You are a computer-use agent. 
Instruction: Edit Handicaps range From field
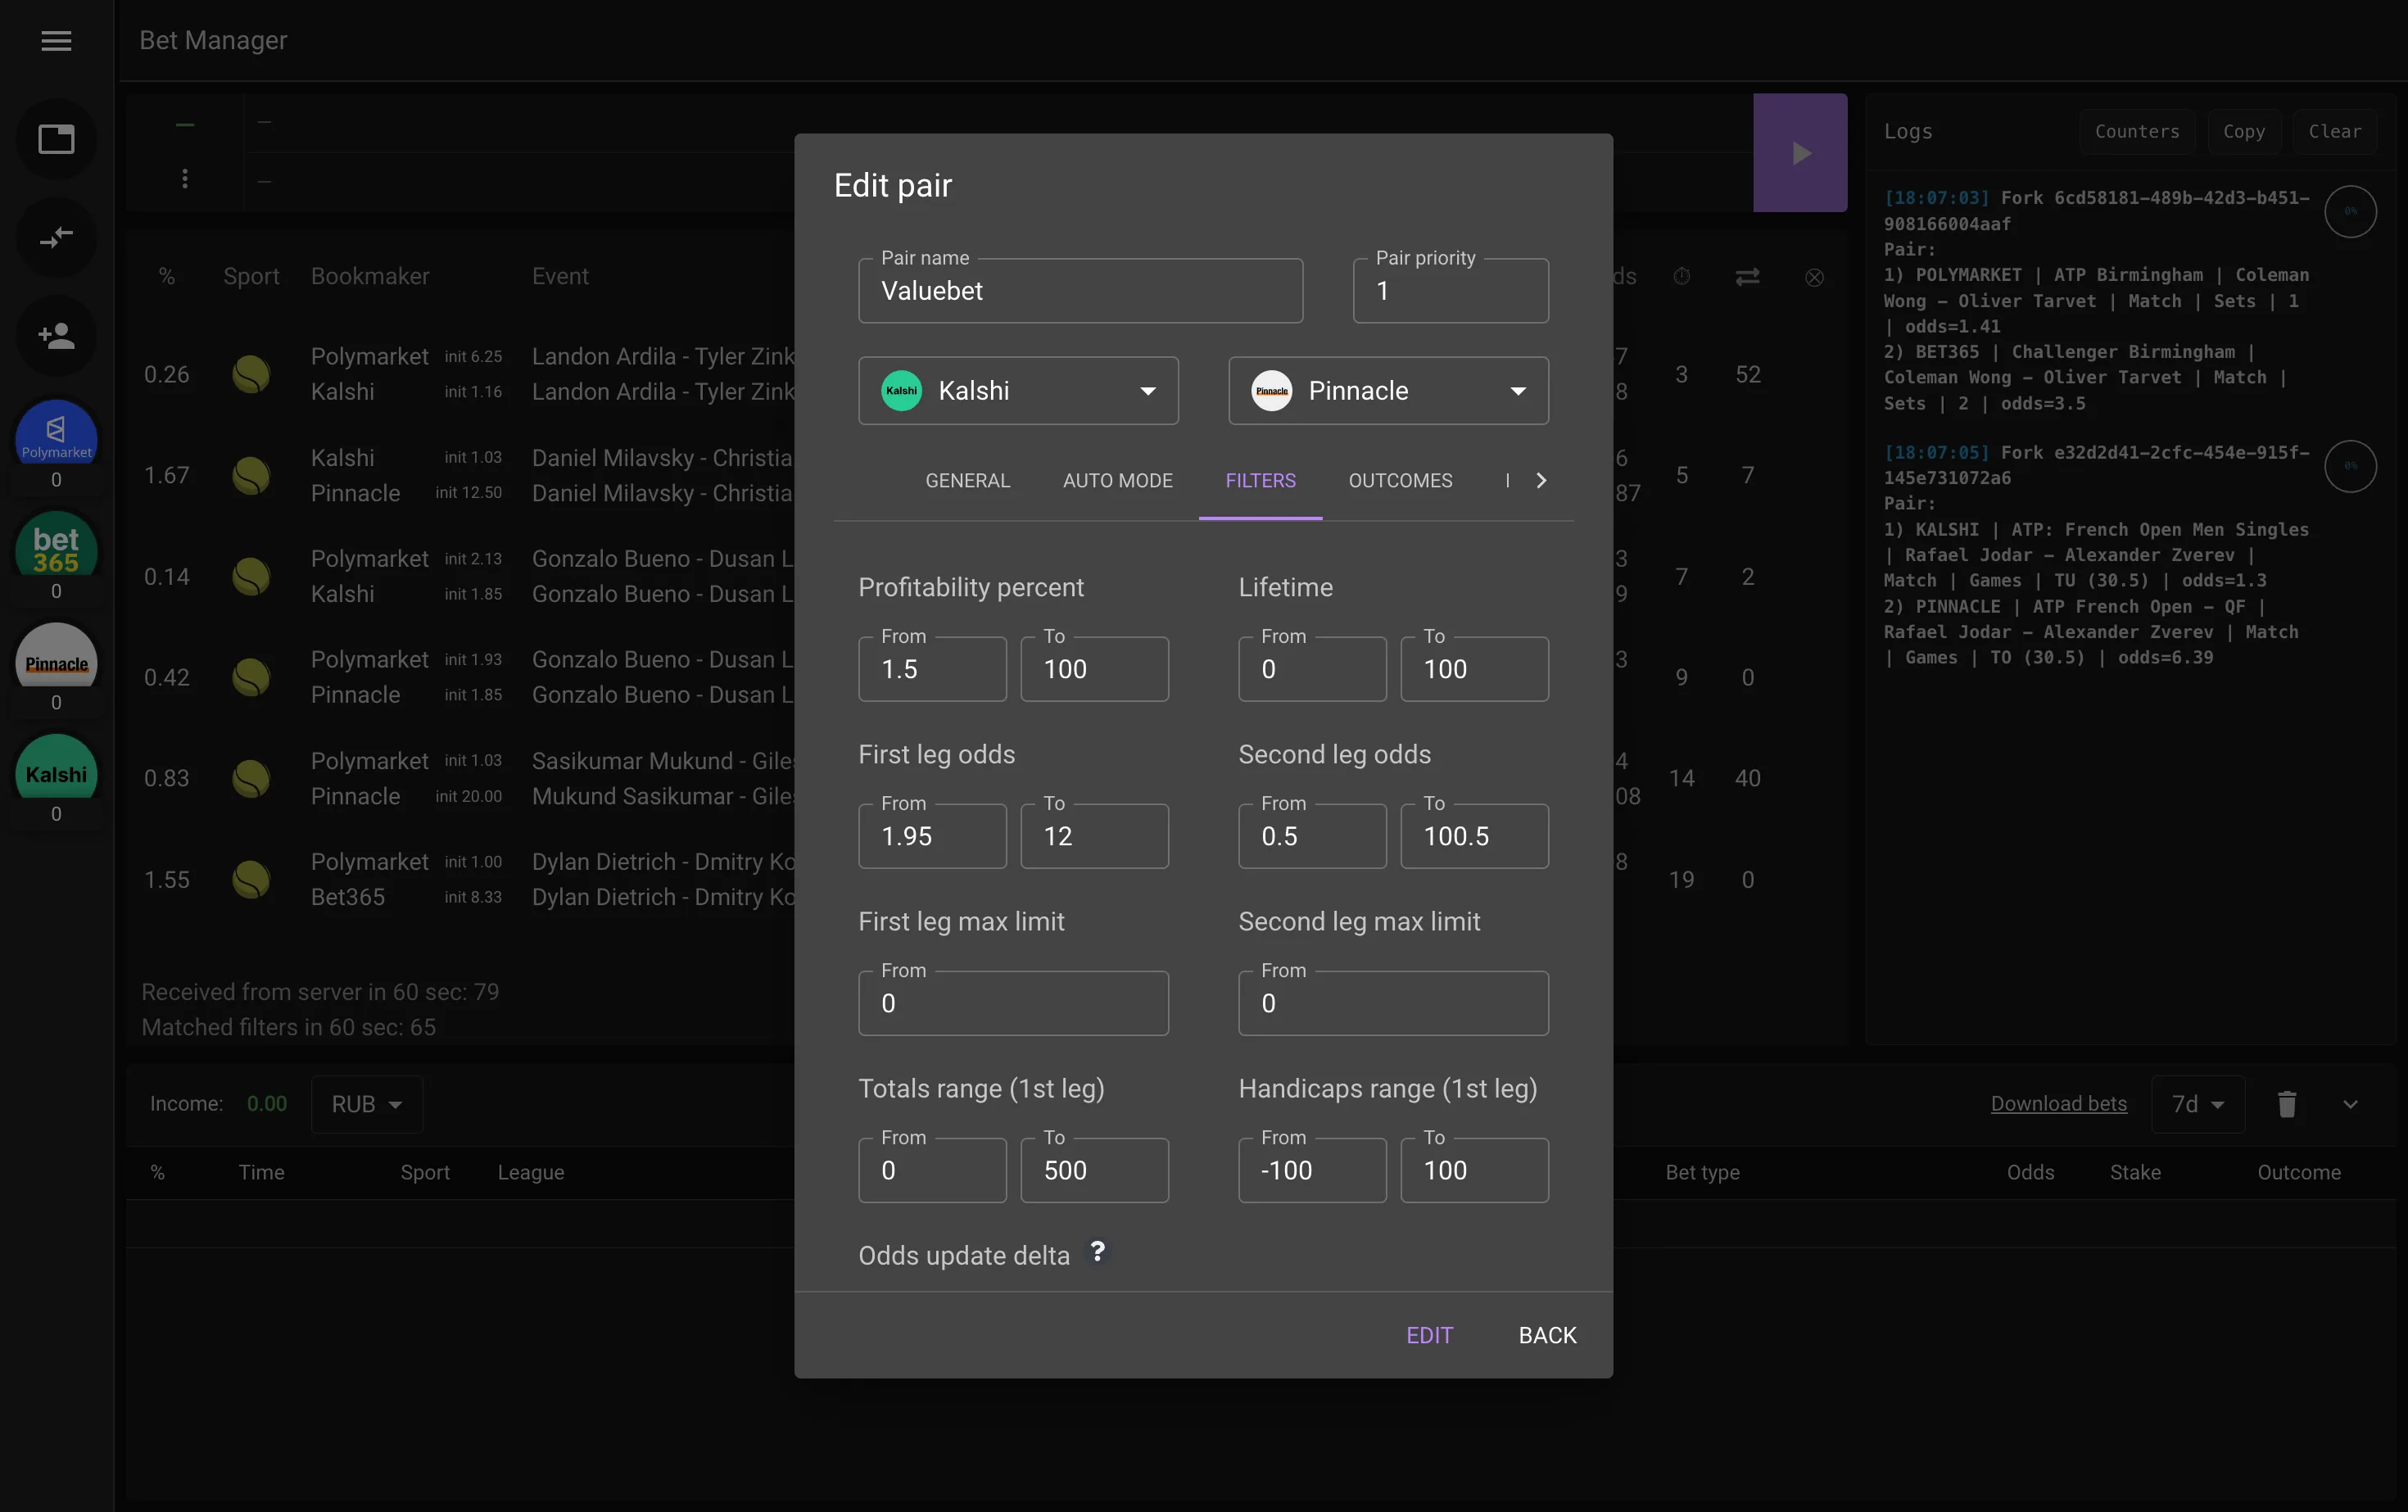tap(1312, 1170)
